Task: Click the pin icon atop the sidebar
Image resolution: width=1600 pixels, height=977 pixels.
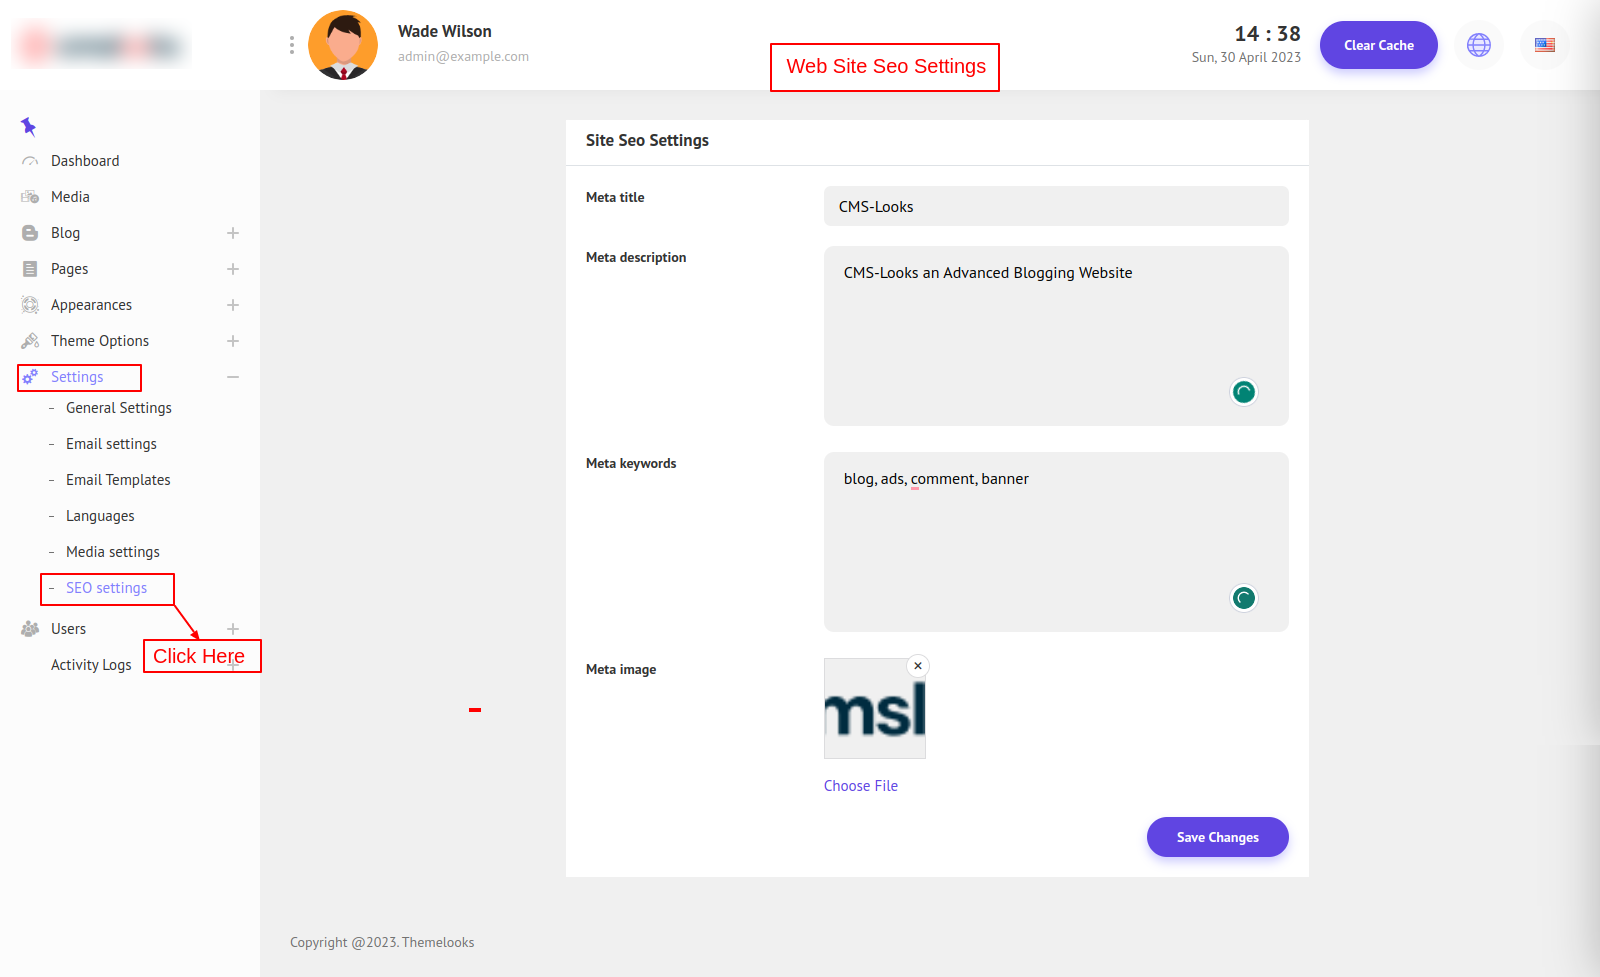Action: (28, 126)
